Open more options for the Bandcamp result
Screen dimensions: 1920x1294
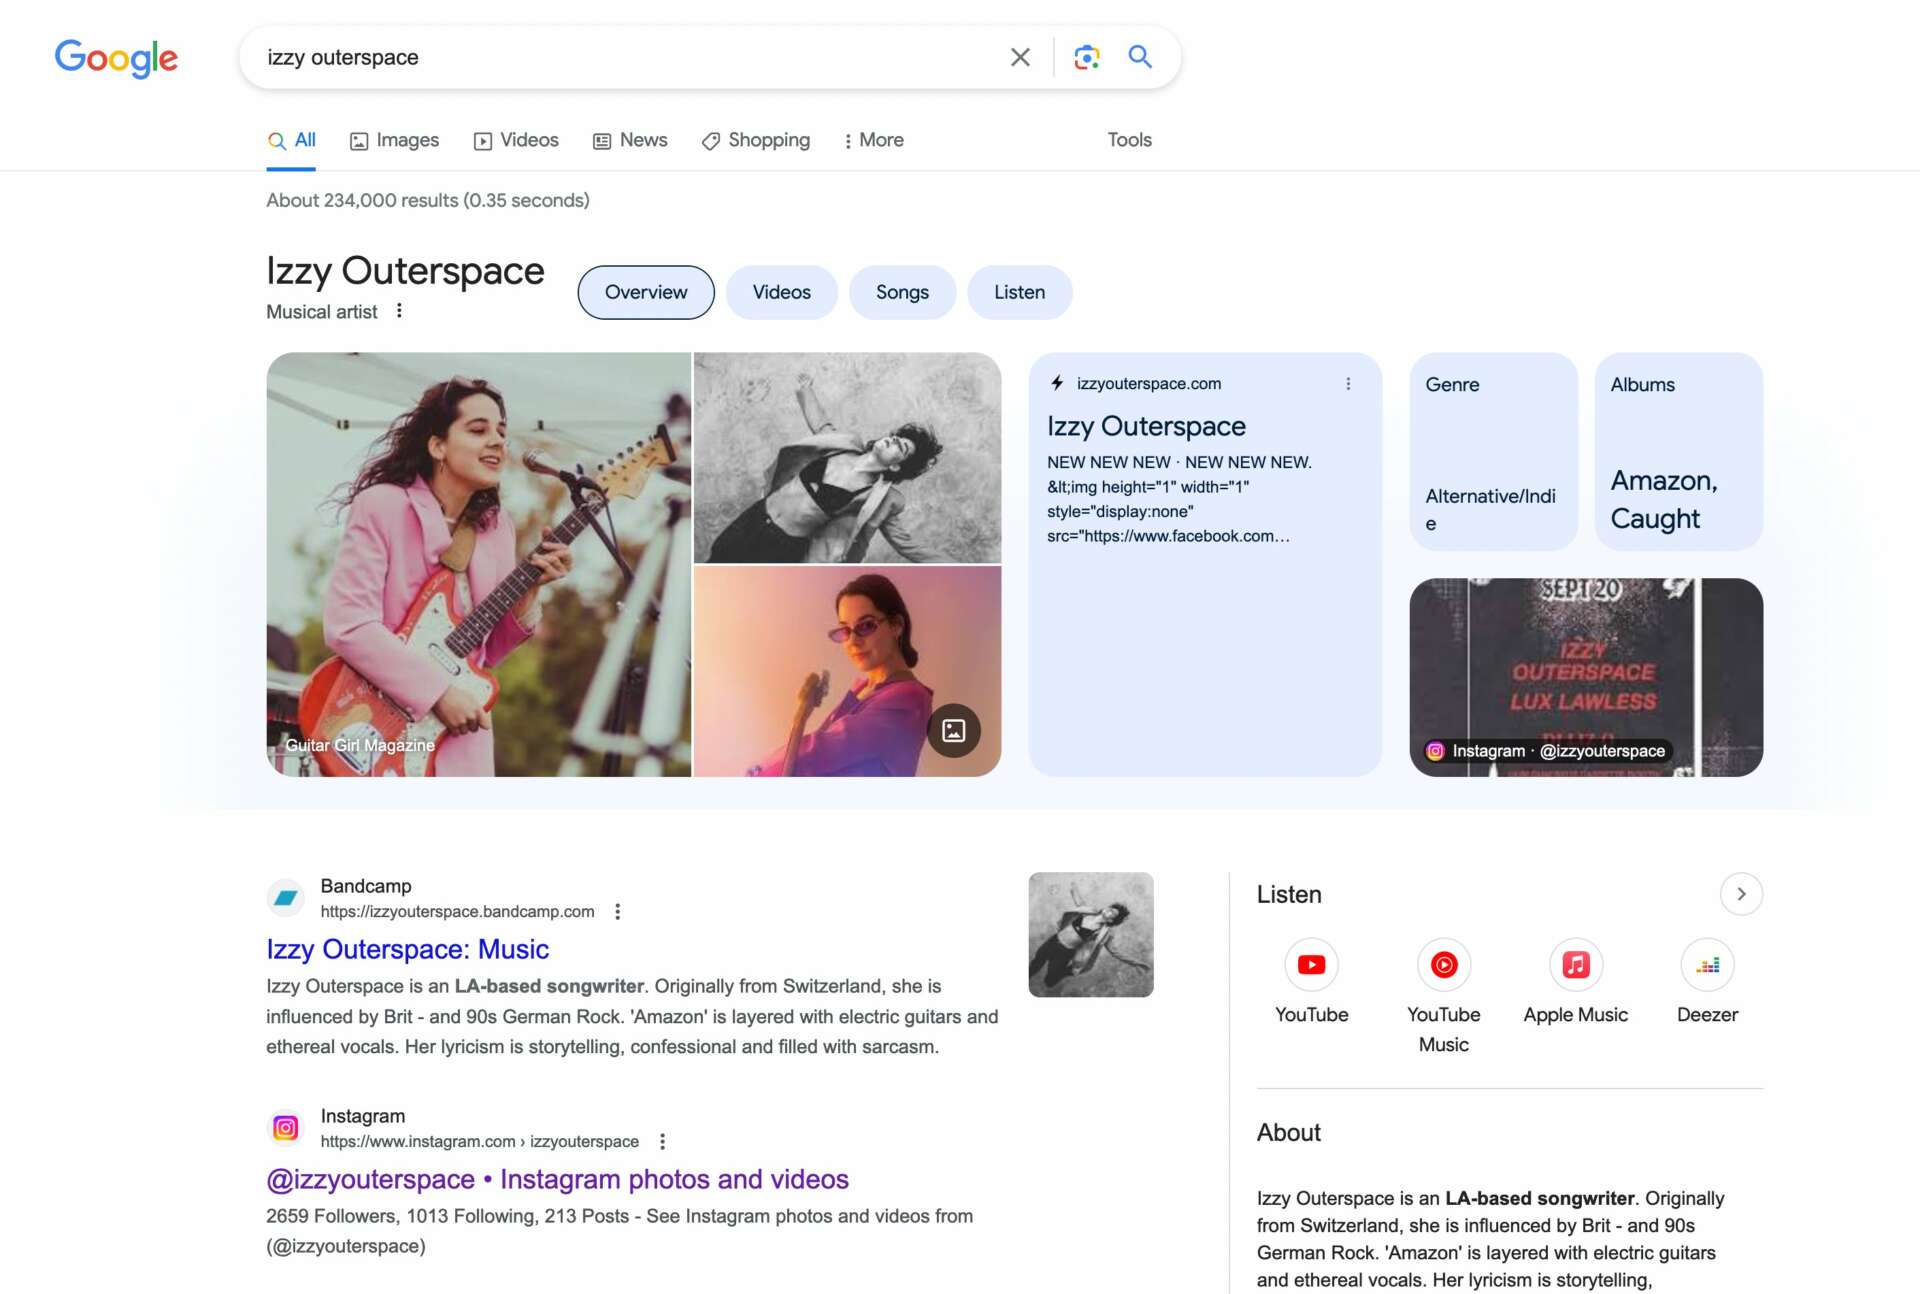[617, 911]
